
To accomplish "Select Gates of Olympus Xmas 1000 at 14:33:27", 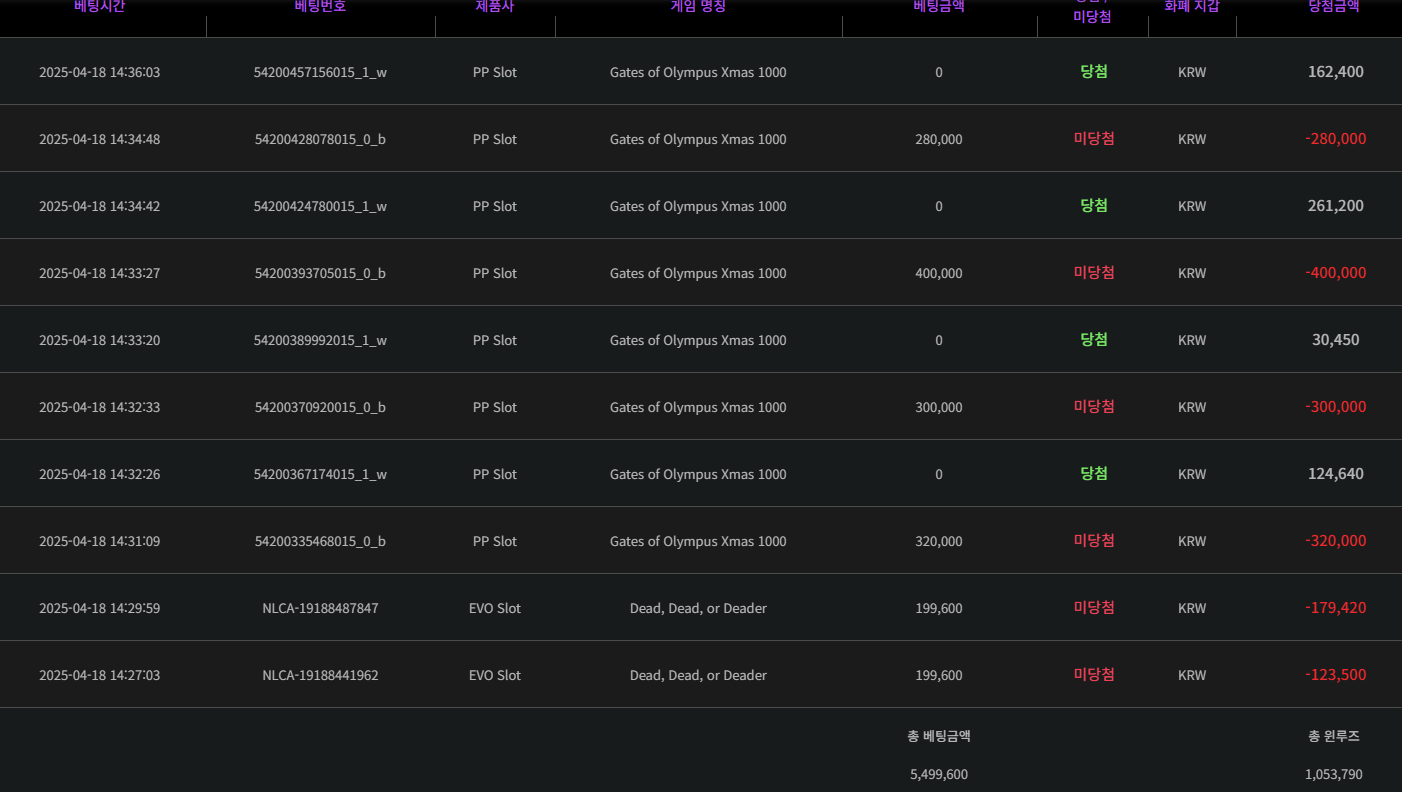I will pyautogui.click(x=698, y=273).
